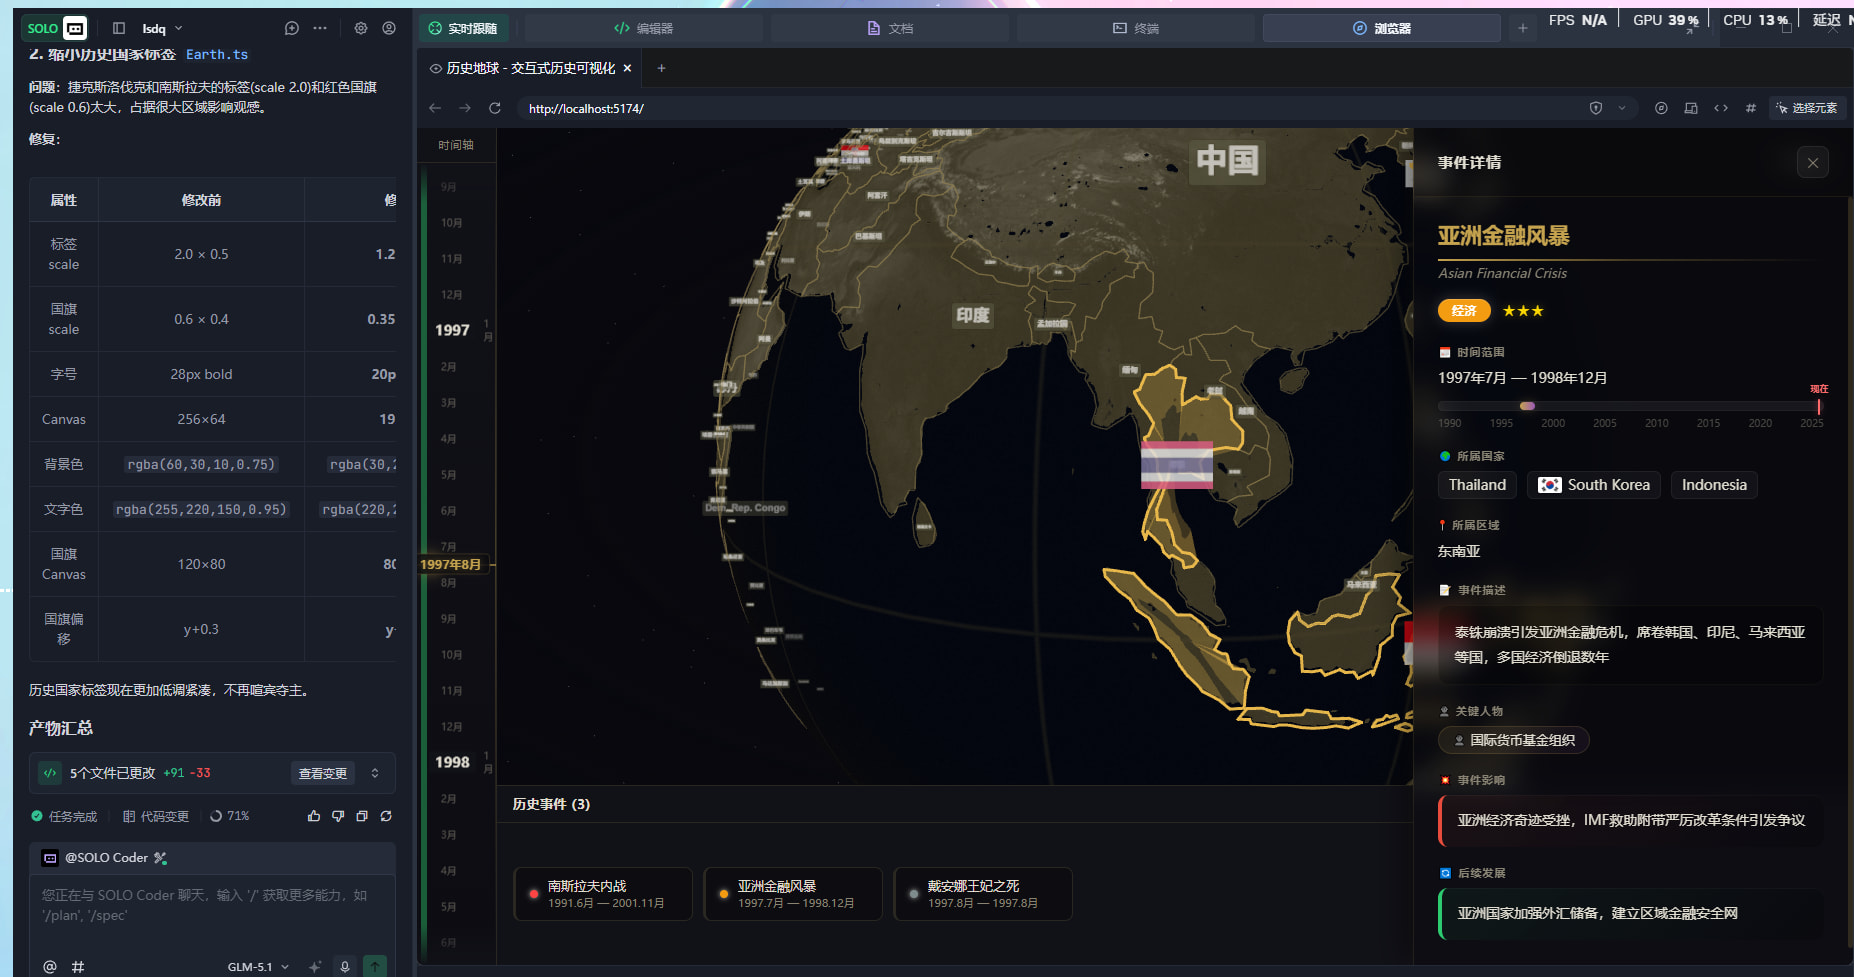1854x977 pixels.
Task: Open the settings gear in the SOLO header
Action: 361,28
